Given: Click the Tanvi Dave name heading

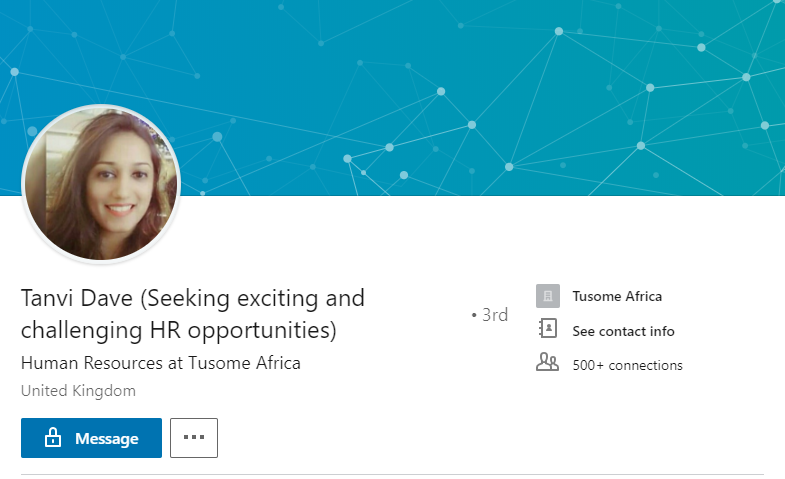Looking at the screenshot, I should pyautogui.click(x=78, y=298).
